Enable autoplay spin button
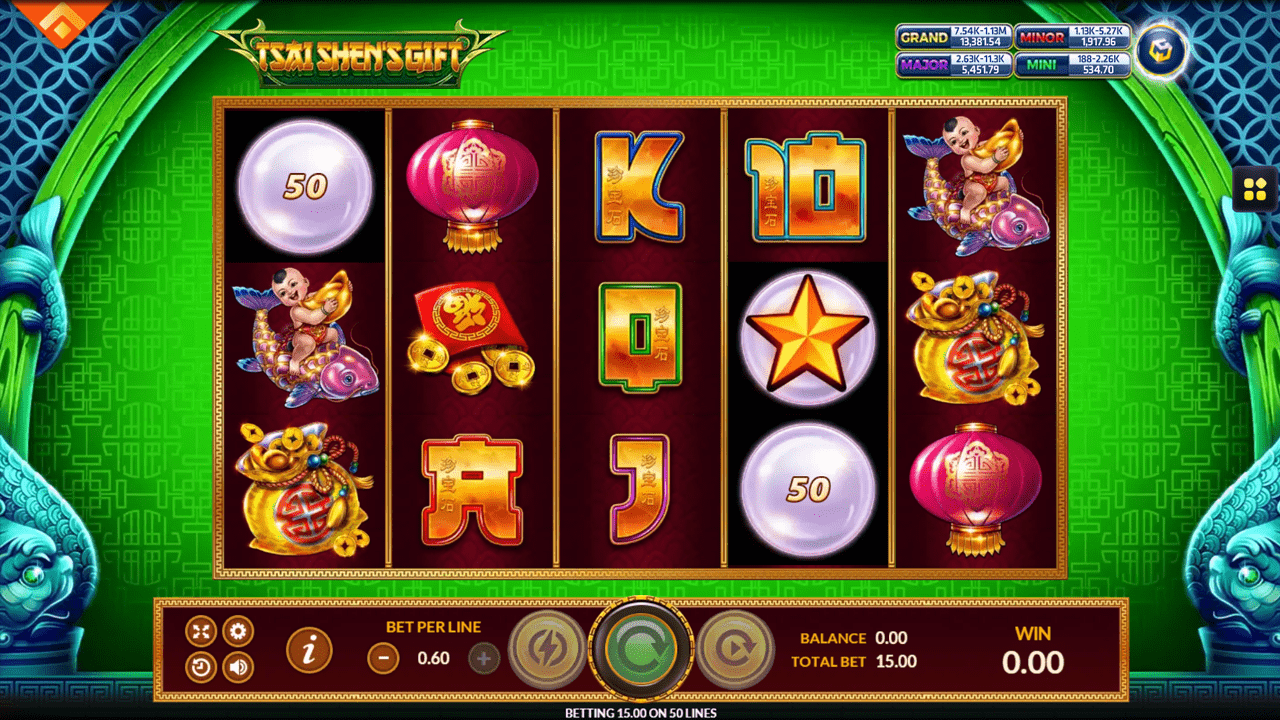 pyautogui.click(x=736, y=649)
